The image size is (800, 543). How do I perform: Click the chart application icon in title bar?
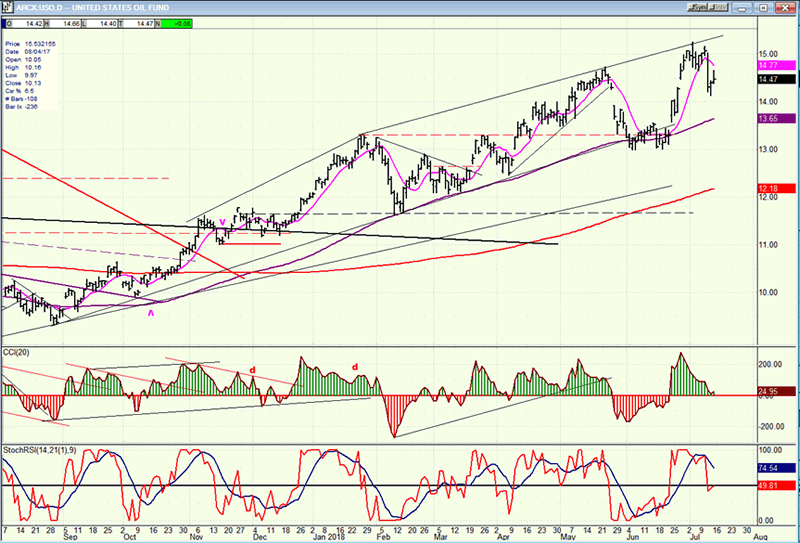6,6
